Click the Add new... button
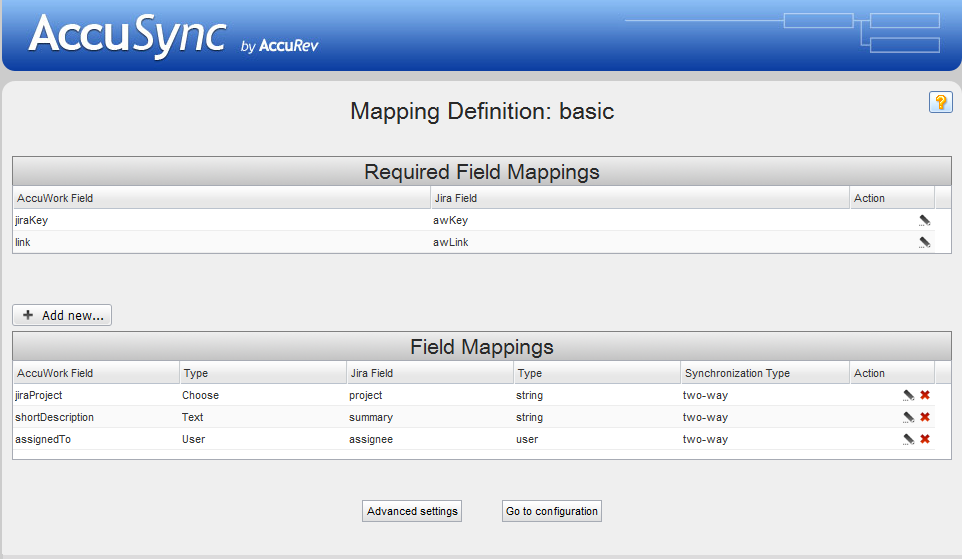This screenshot has width=962, height=559. [x=62, y=315]
